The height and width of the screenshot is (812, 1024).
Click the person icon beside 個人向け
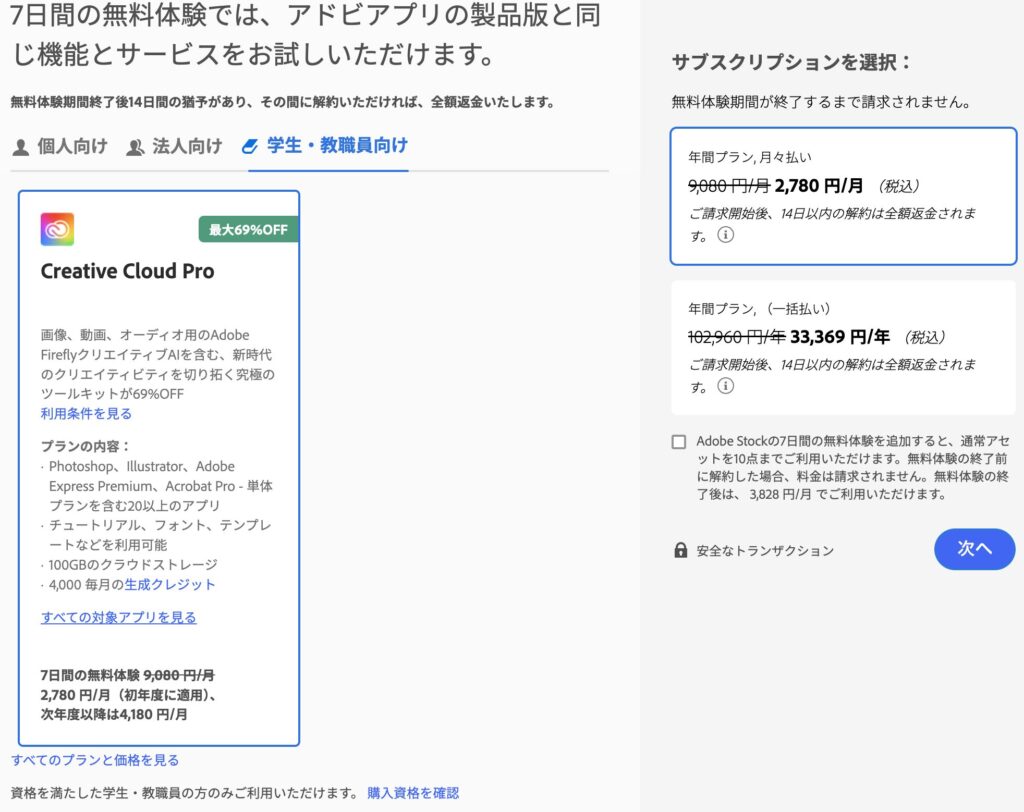pos(20,147)
